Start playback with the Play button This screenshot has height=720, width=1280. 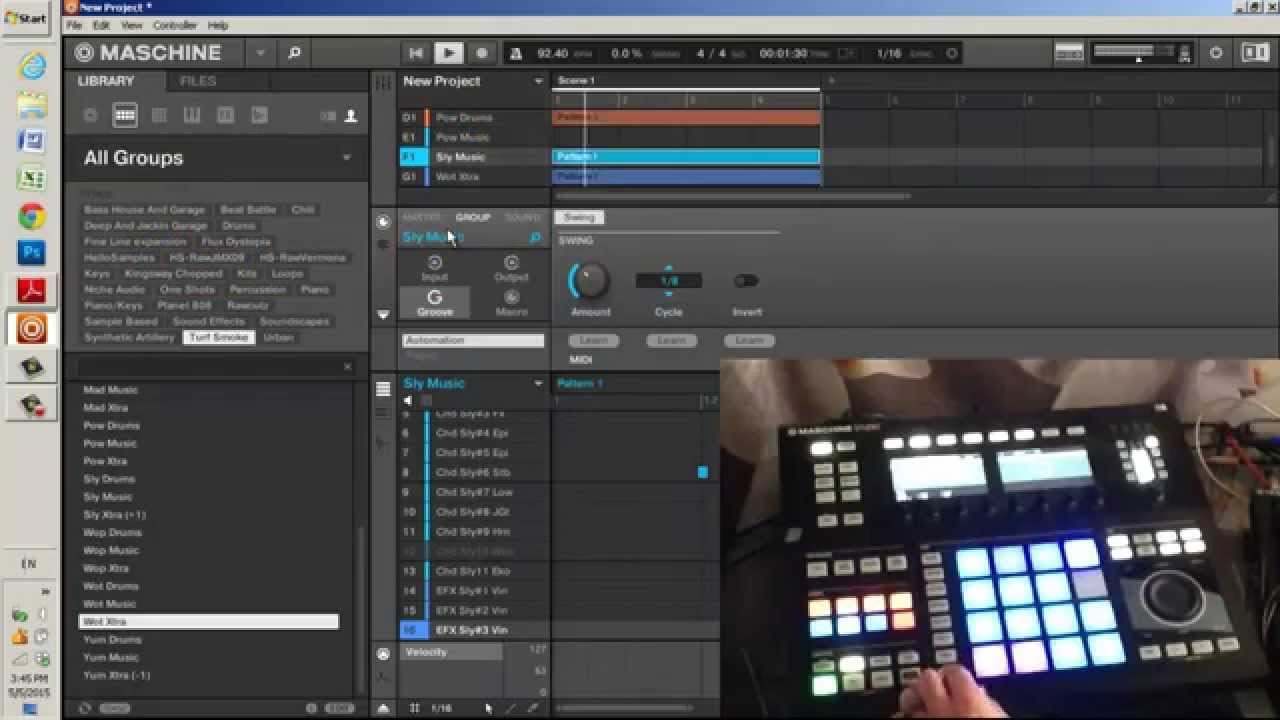pyautogui.click(x=448, y=53)
